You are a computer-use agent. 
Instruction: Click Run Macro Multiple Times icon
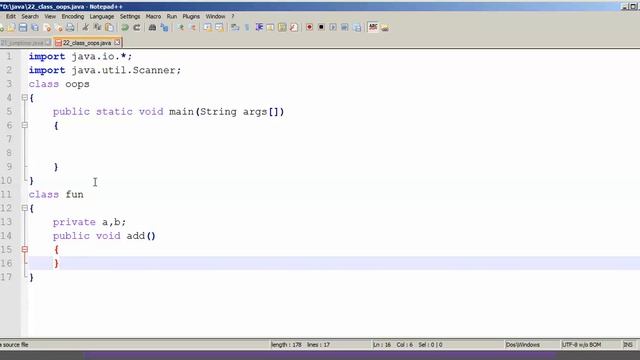click(x=345, y=27)
